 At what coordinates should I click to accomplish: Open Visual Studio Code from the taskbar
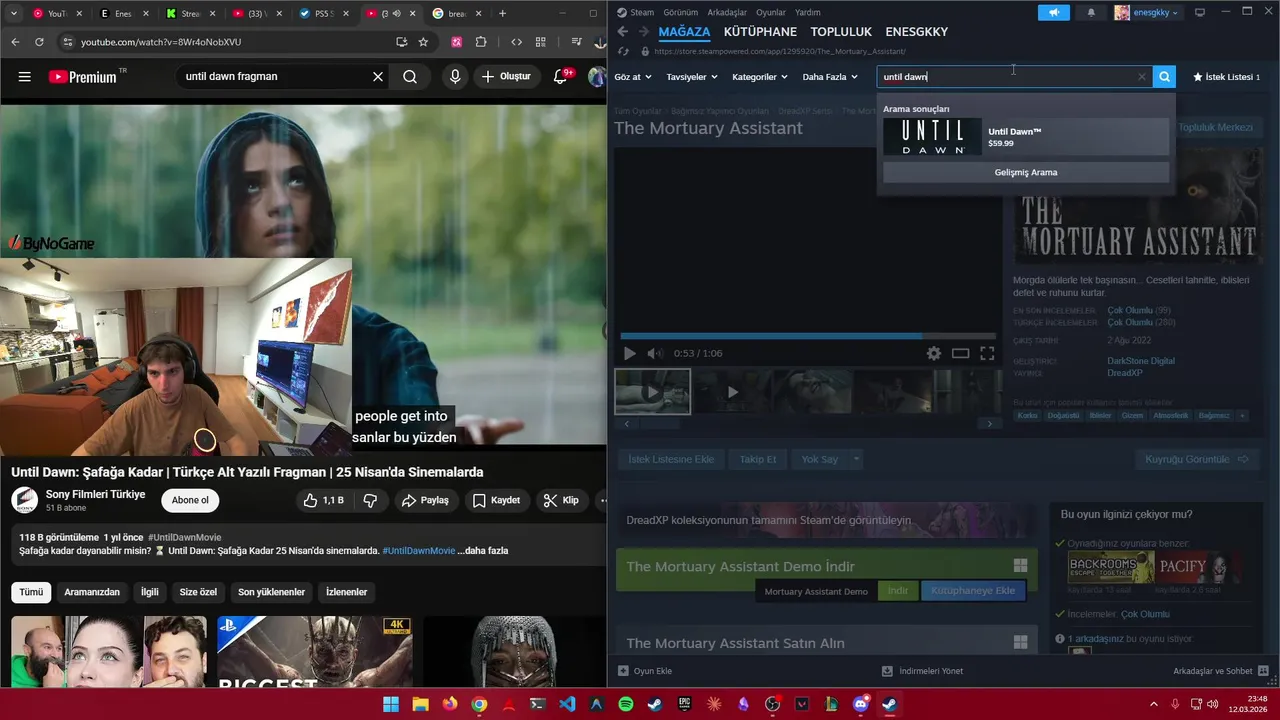point(567,704)
